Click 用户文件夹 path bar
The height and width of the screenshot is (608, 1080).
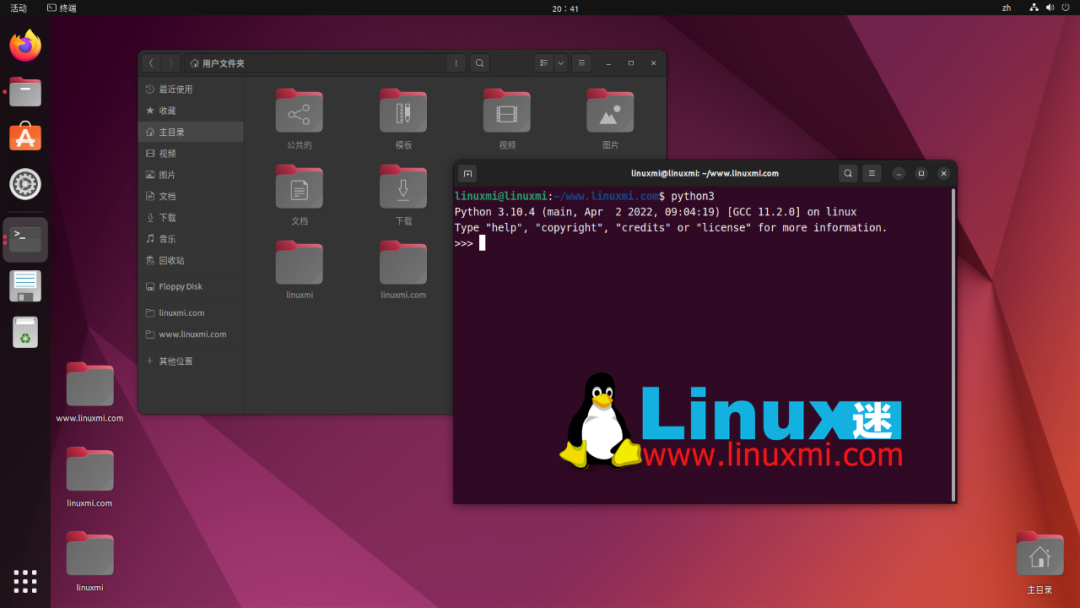coord(315,63)
